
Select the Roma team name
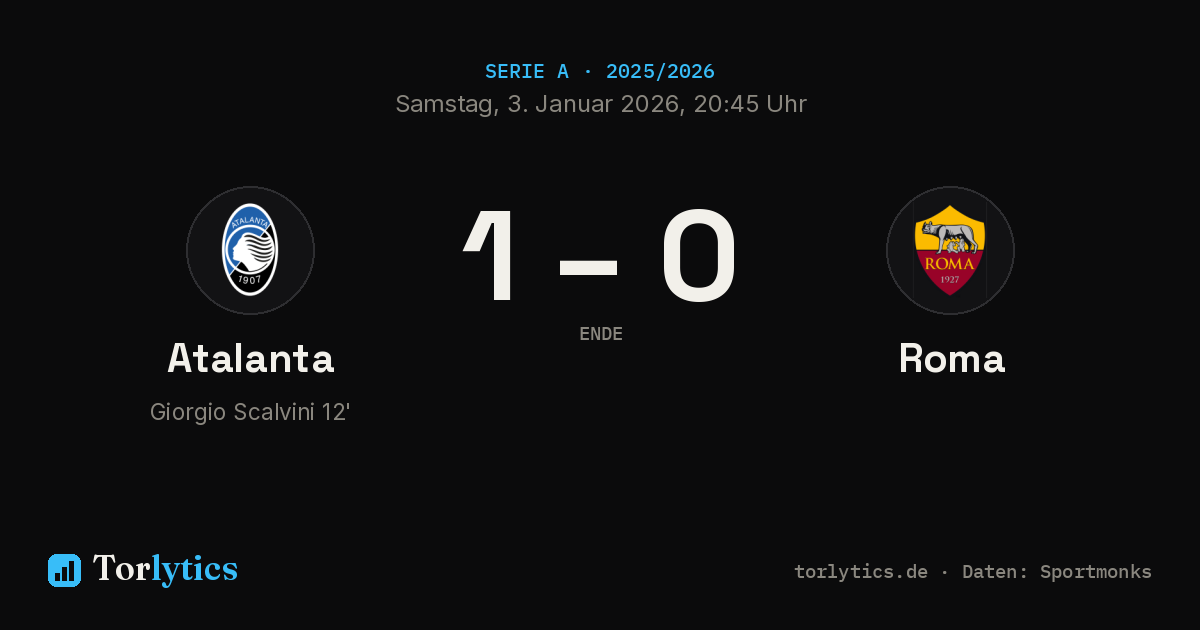point(951,358)
